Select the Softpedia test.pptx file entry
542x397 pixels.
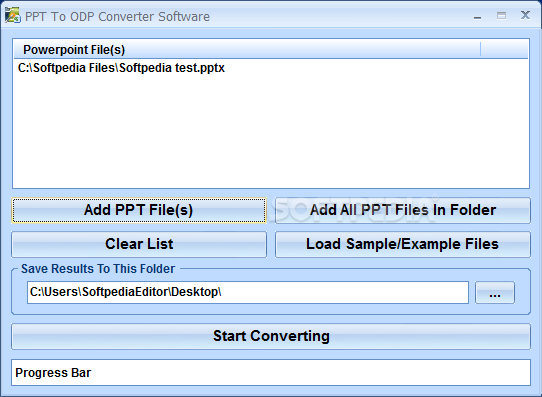[121, 68]
